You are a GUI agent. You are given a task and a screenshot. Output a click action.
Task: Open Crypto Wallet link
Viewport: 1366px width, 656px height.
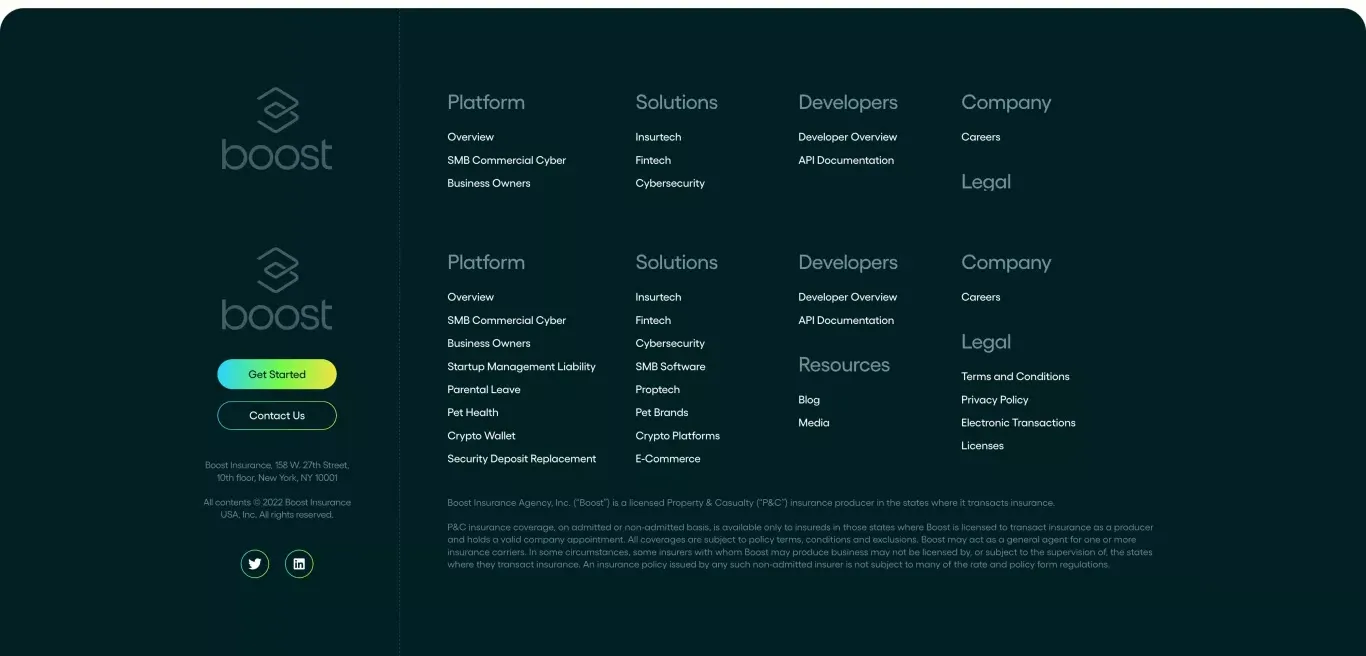point(481,436)
